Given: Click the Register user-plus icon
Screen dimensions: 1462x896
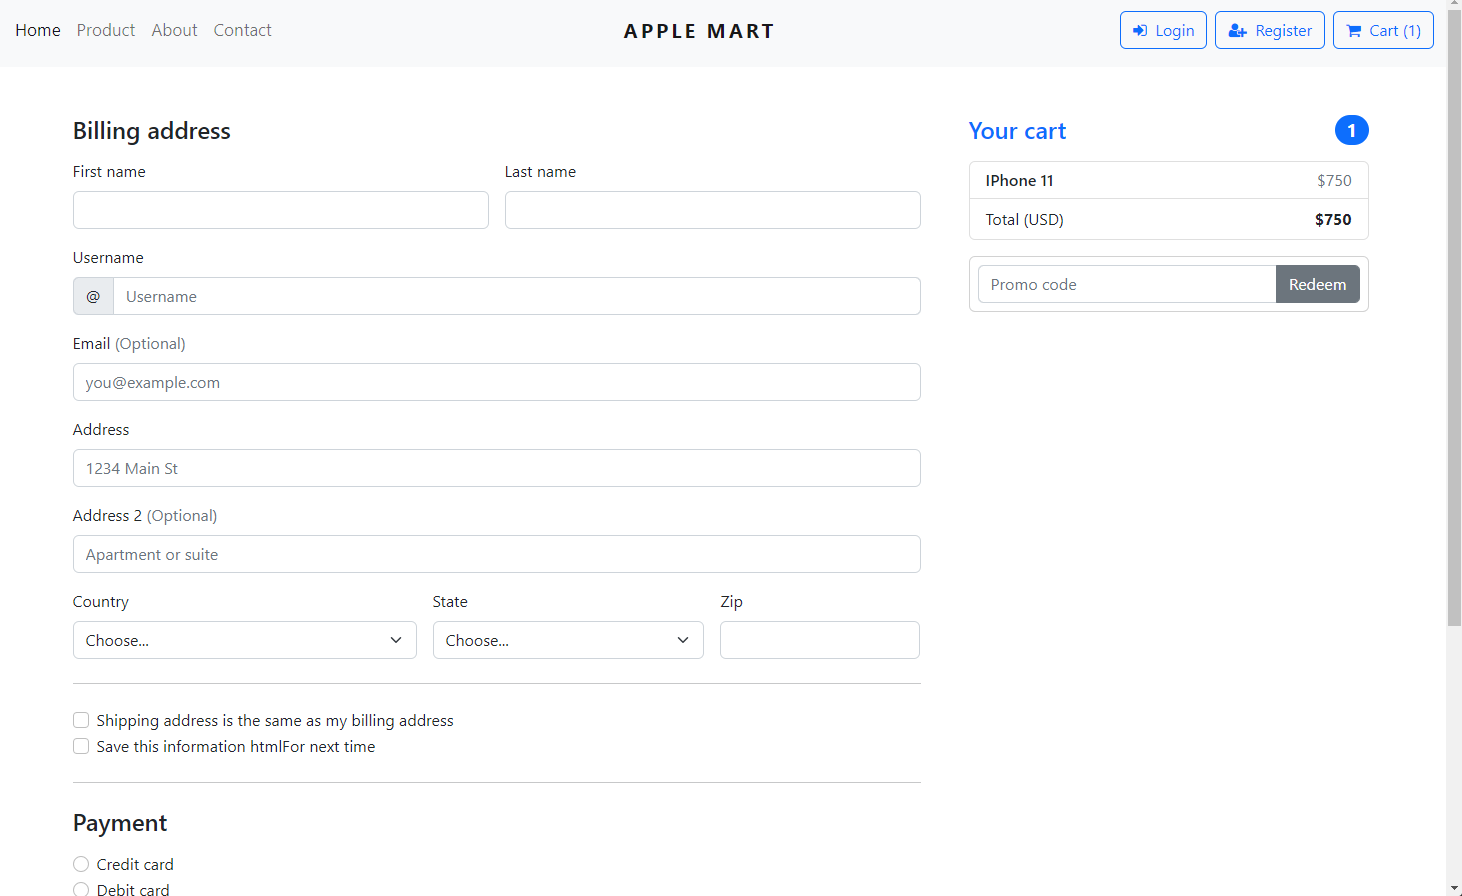Looking at the screenshot, I should (x=1237, y=31).
